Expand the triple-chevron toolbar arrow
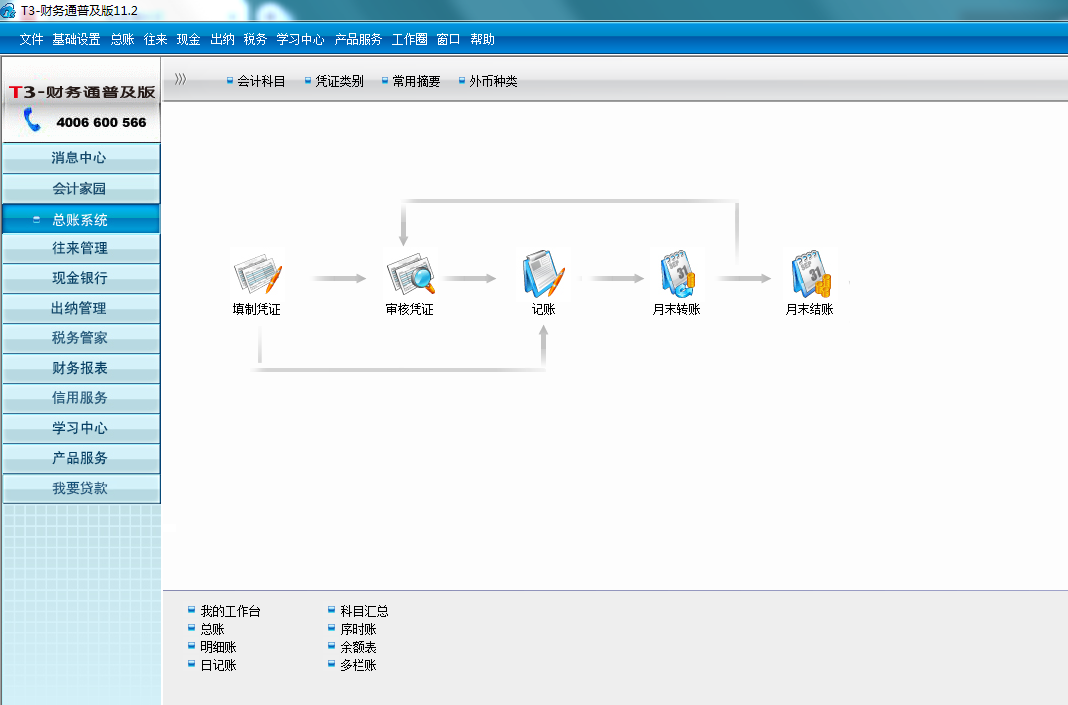 (180, 79)
